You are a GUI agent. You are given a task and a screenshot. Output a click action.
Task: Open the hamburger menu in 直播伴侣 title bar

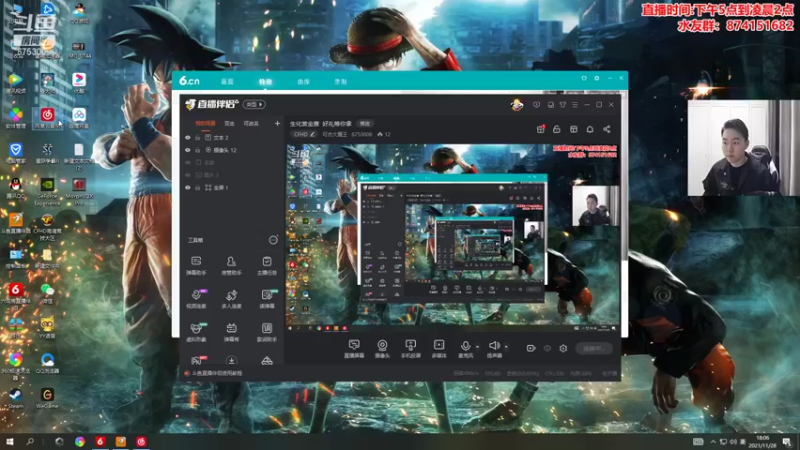[x=575, y=105]
